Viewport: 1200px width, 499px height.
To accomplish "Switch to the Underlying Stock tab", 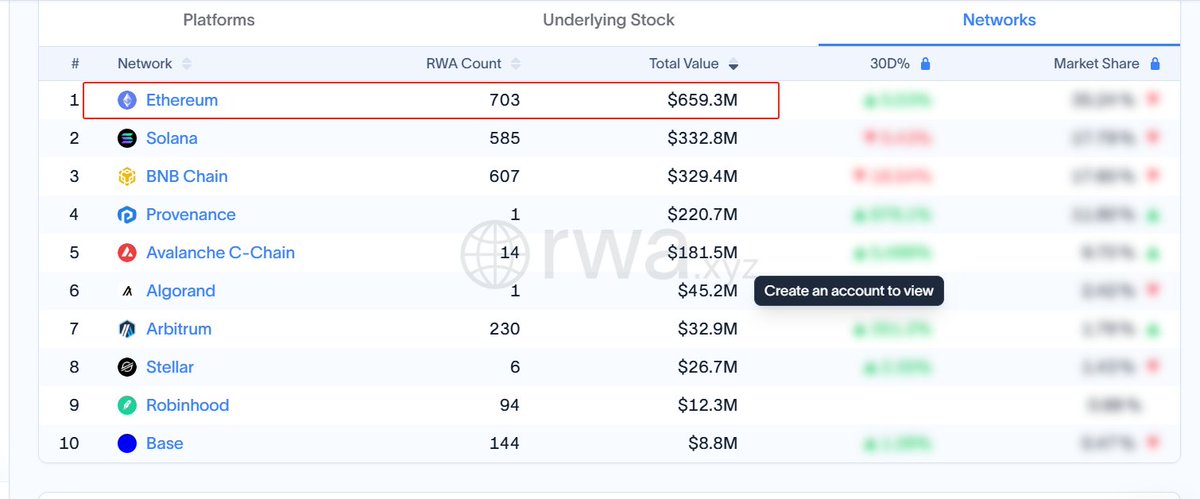I will 608,20.
